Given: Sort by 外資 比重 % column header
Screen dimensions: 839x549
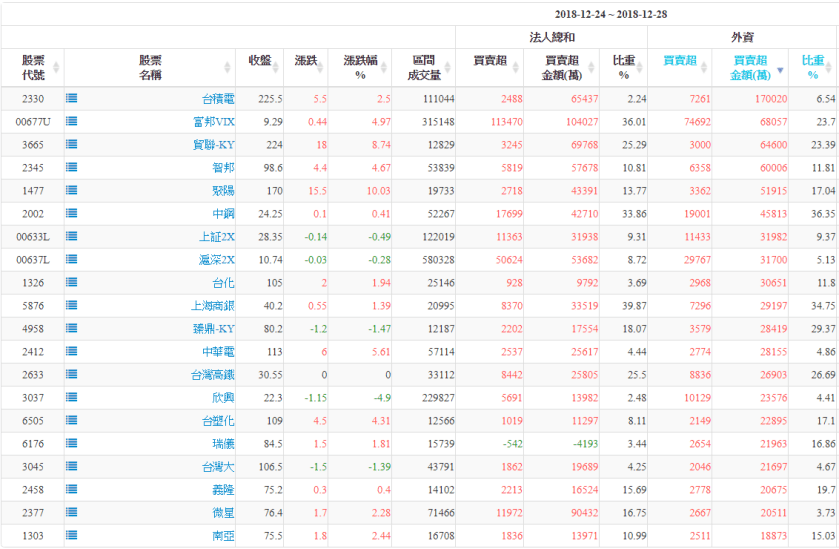Looking at the screenshot, I should [x=811, y=67].
